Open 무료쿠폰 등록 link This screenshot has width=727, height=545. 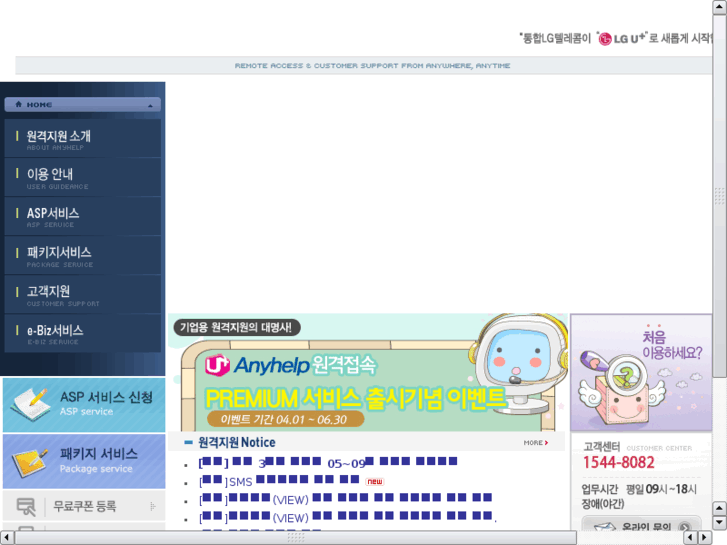(85, 506)
